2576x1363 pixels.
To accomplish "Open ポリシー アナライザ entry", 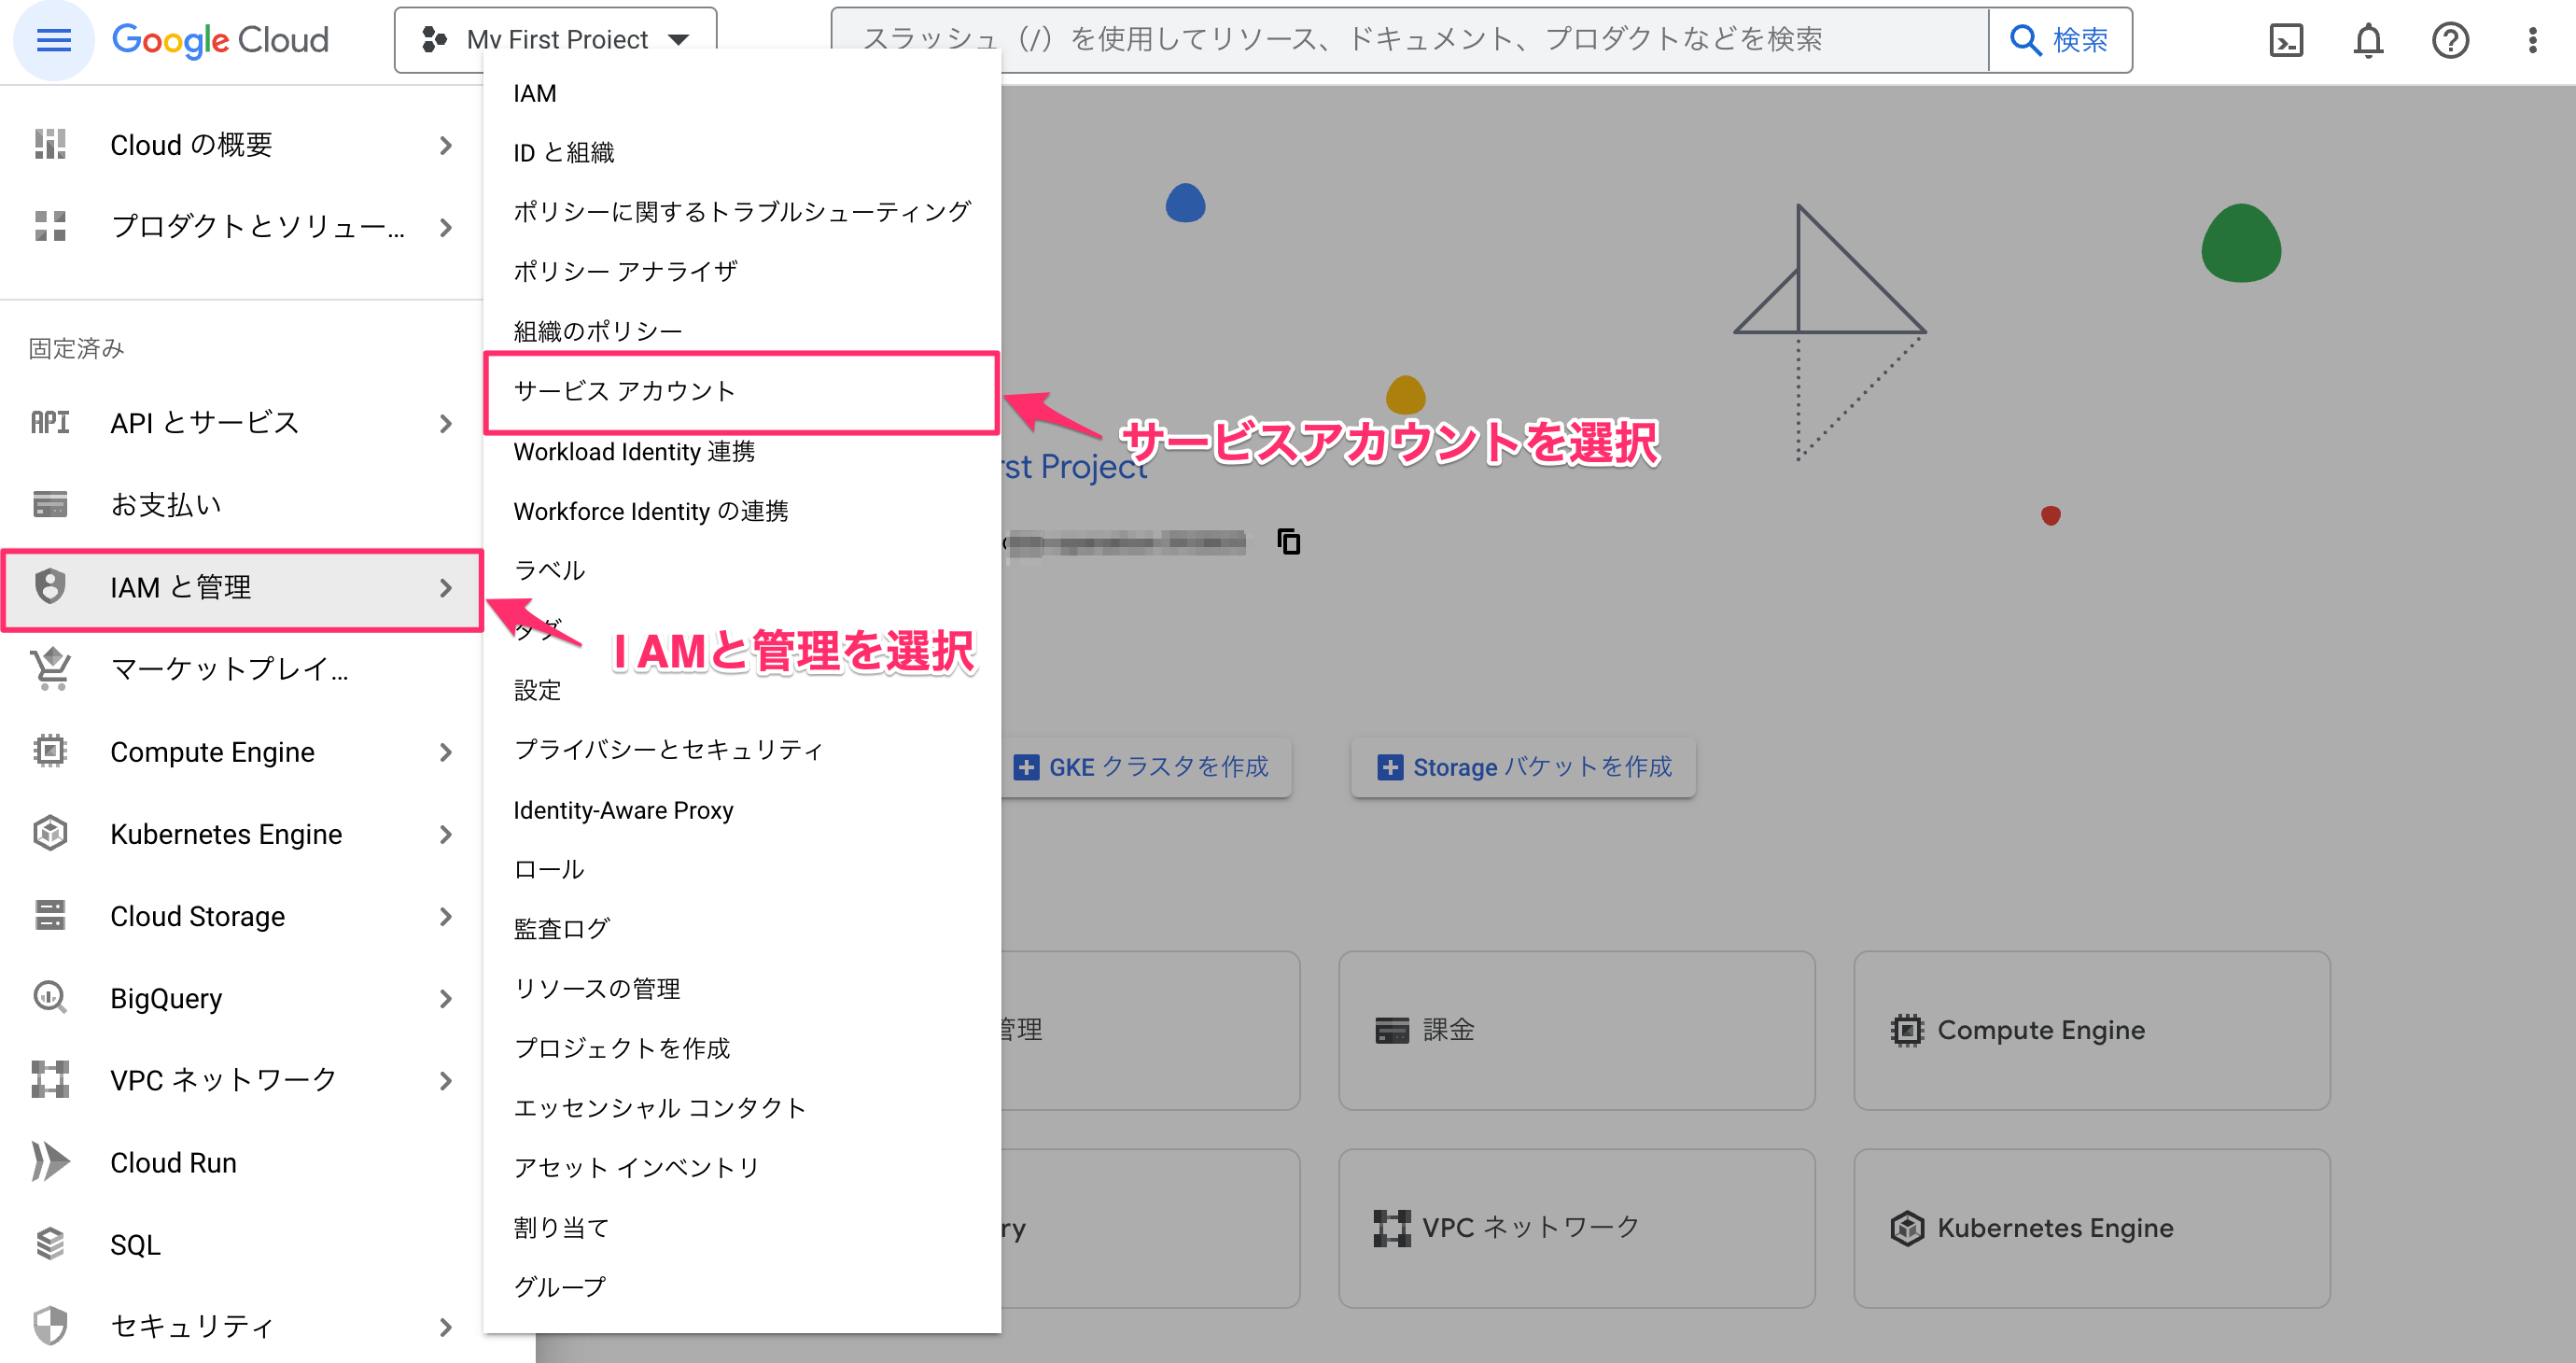I will (x=741, y=272).
